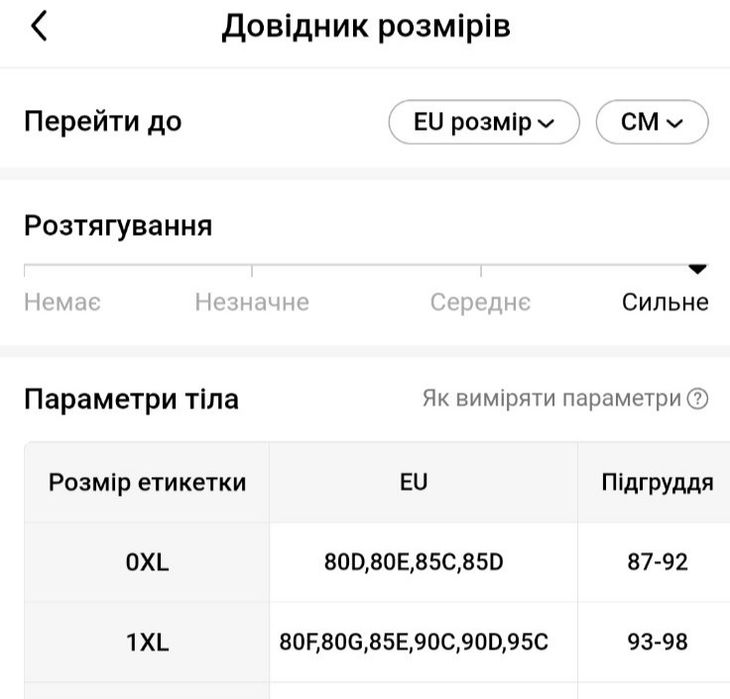Tap the back arrow icon

[x=39, y=26]
